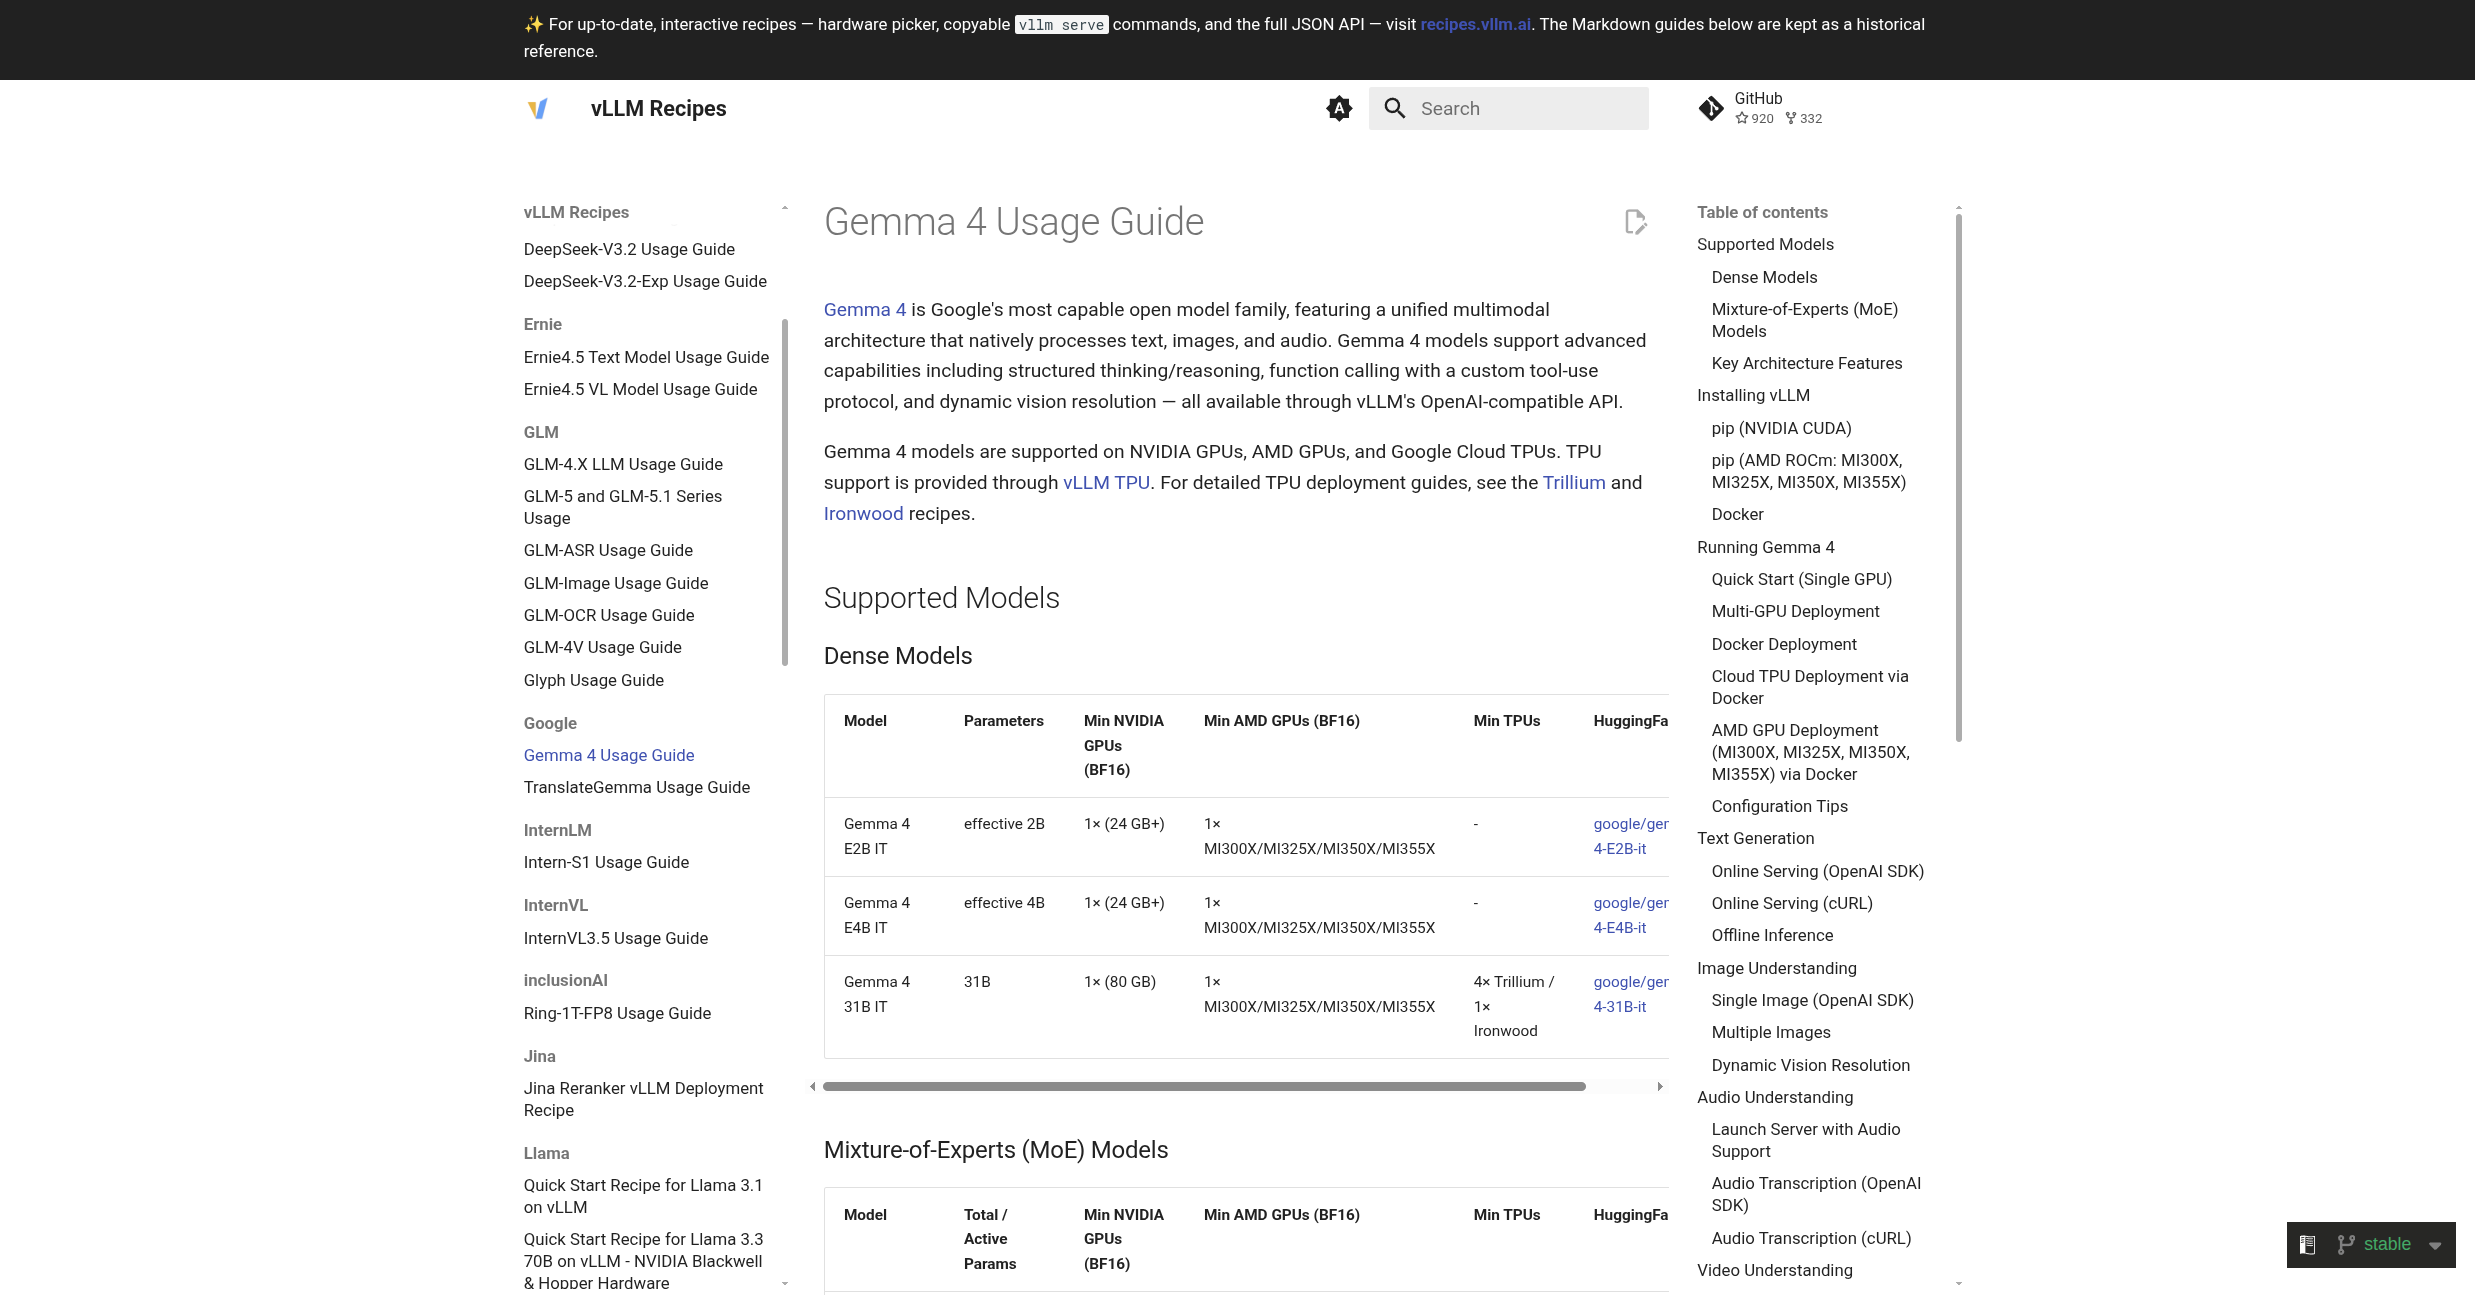Viewport: 2475px width, 1295px height.
Task: Click the Read the Docs book icon
Action: [x=2307, y=1245]
